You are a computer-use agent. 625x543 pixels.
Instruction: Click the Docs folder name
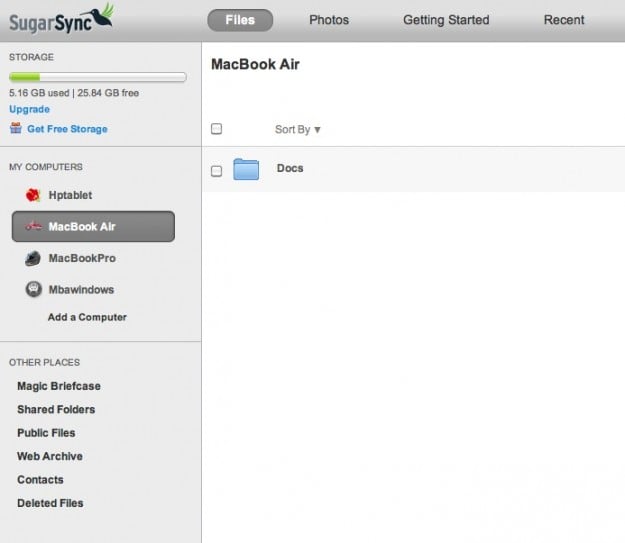click(x=290, y=168)
